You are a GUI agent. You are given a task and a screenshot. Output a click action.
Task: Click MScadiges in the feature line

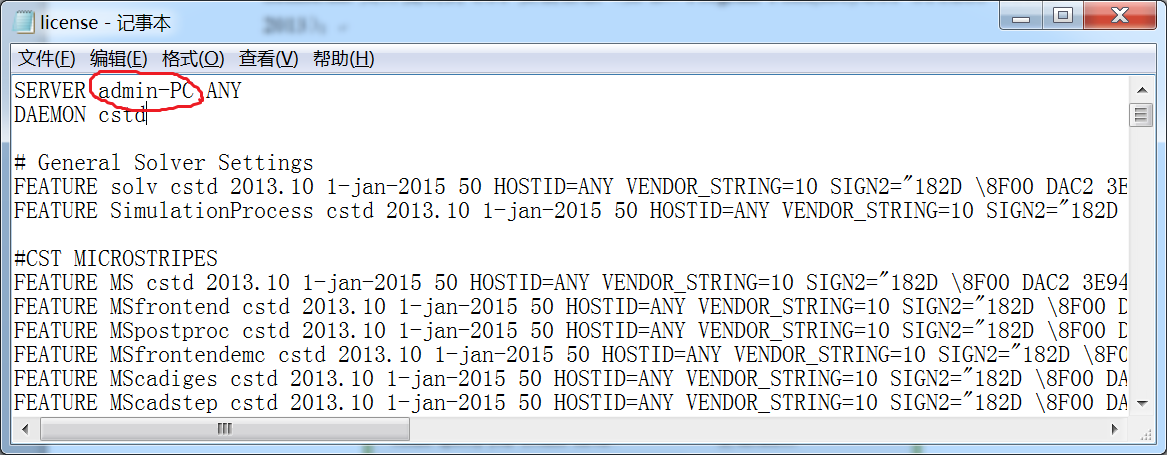[x=164, y=378]
